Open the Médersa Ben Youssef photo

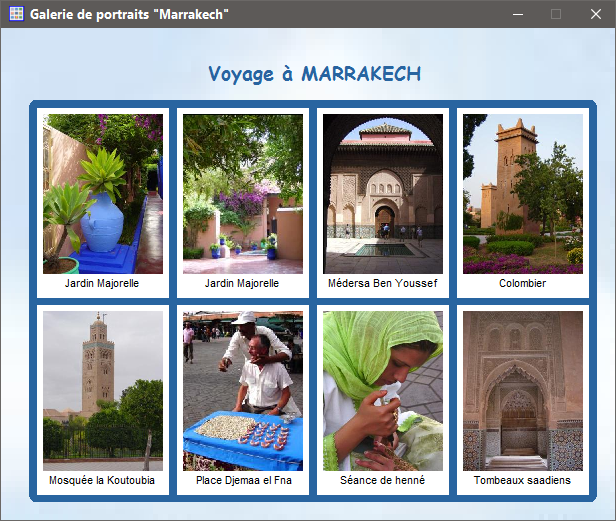(383, 194)
